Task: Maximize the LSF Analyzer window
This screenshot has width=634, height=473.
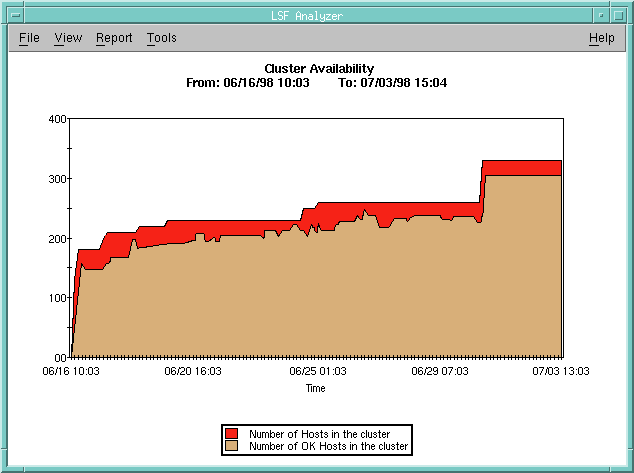Action: [x=618, y=16]
